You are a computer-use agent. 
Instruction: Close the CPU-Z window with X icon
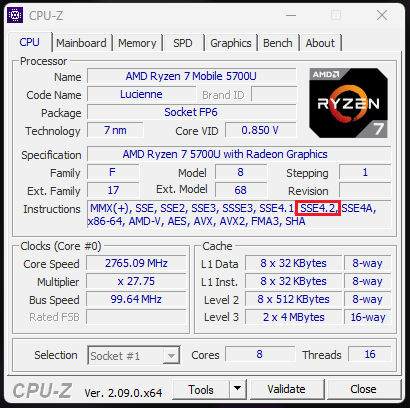click(382, 15)
